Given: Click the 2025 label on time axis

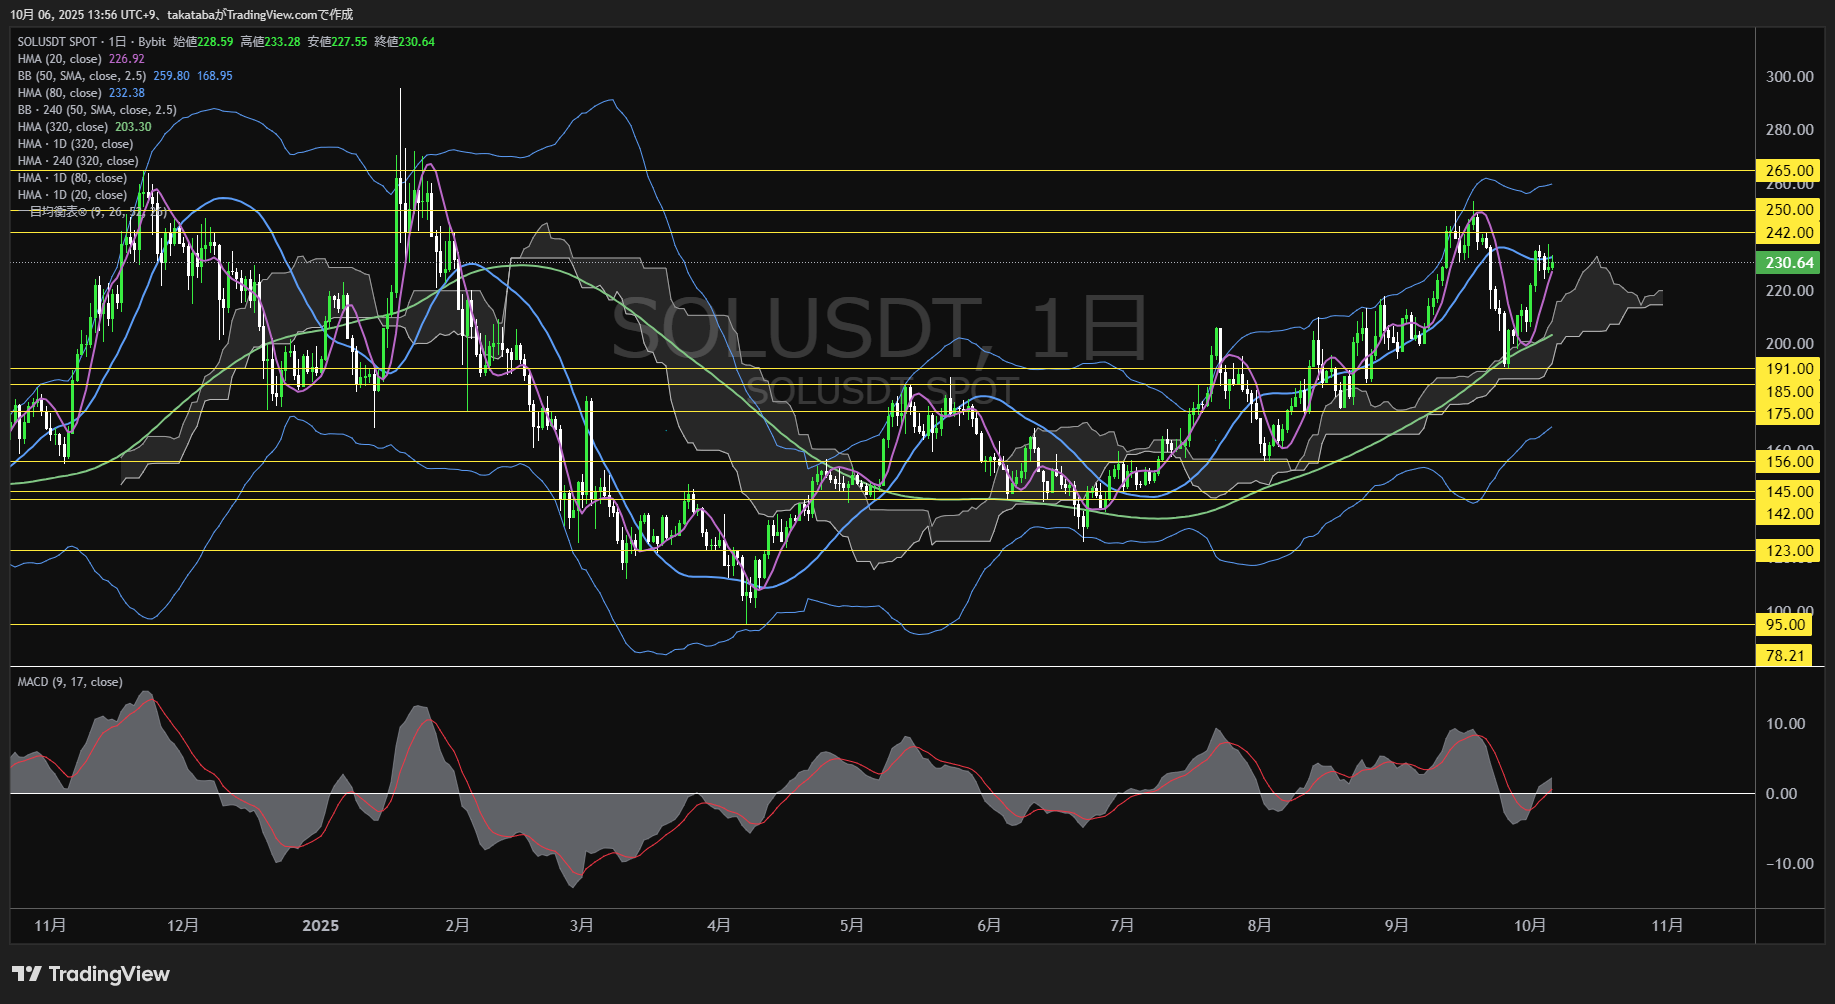Looking at the screenshot, I should pos(320,926).
